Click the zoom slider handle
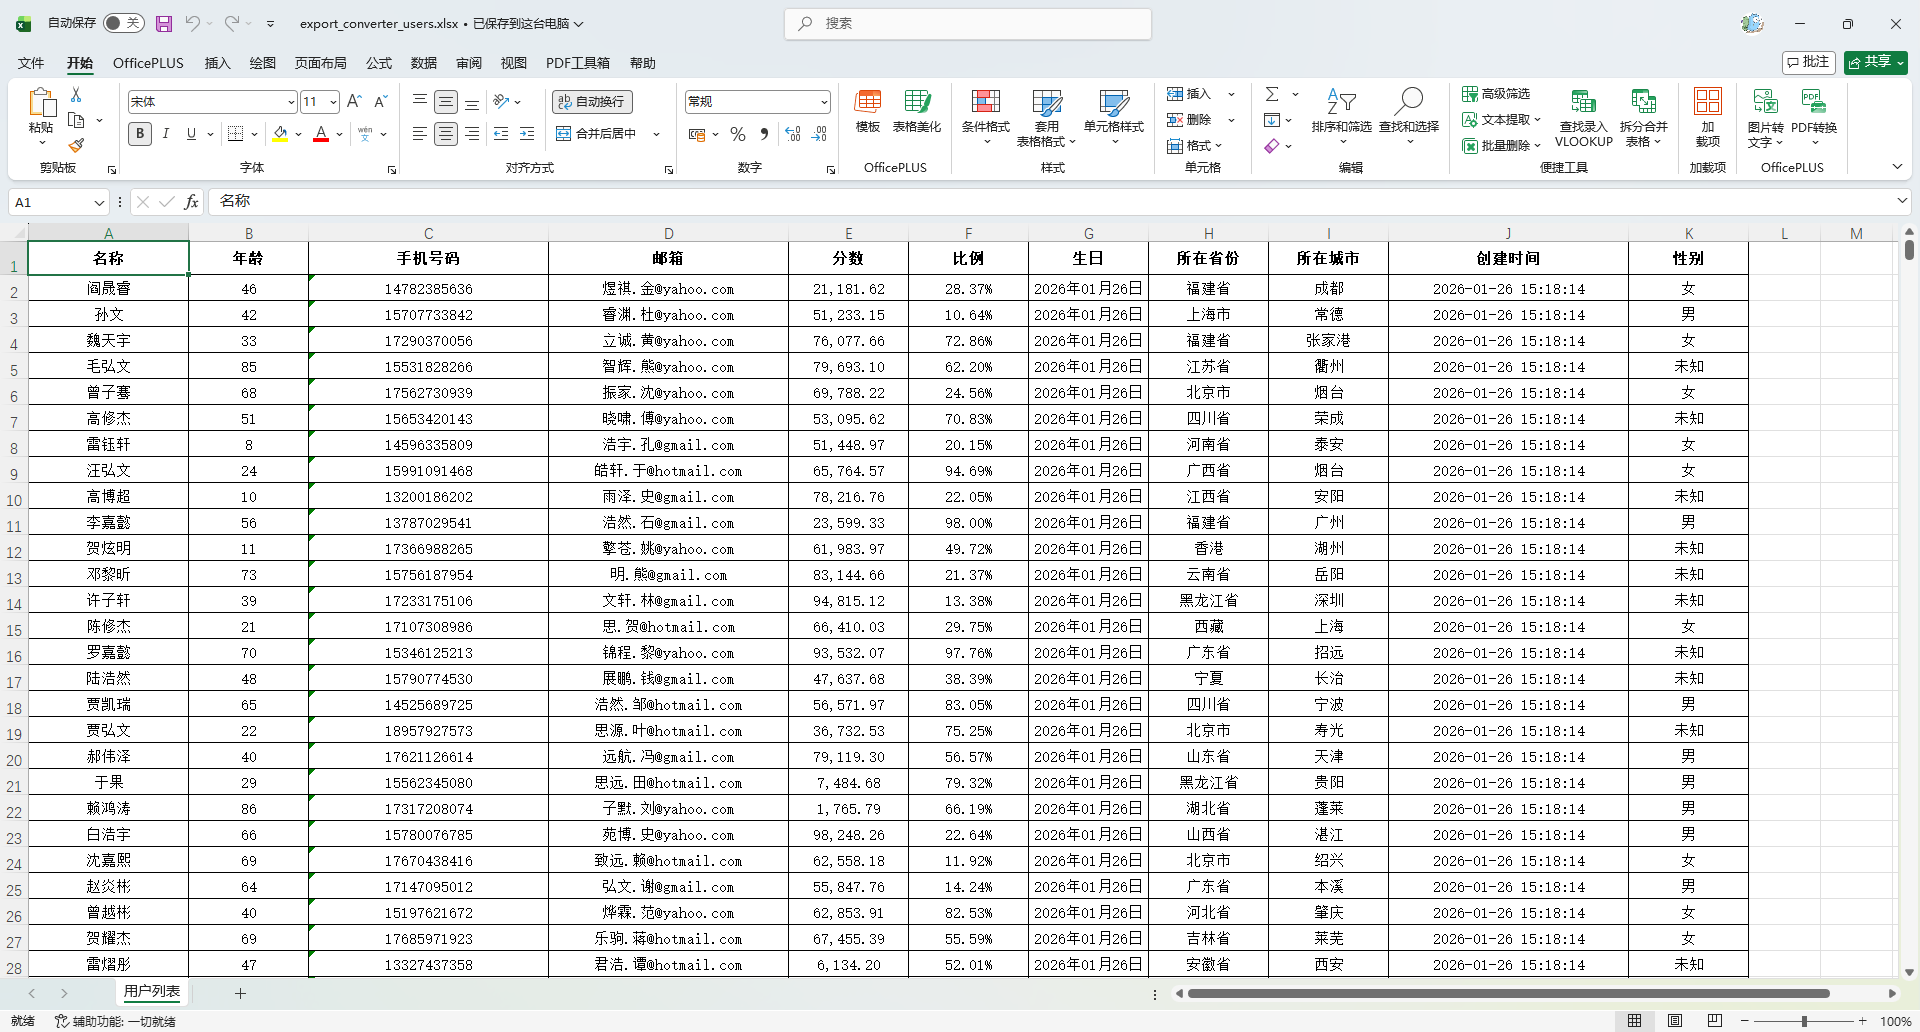The width and height of the screenshot is (1920, 1032). click(x=1804, y=1021)
